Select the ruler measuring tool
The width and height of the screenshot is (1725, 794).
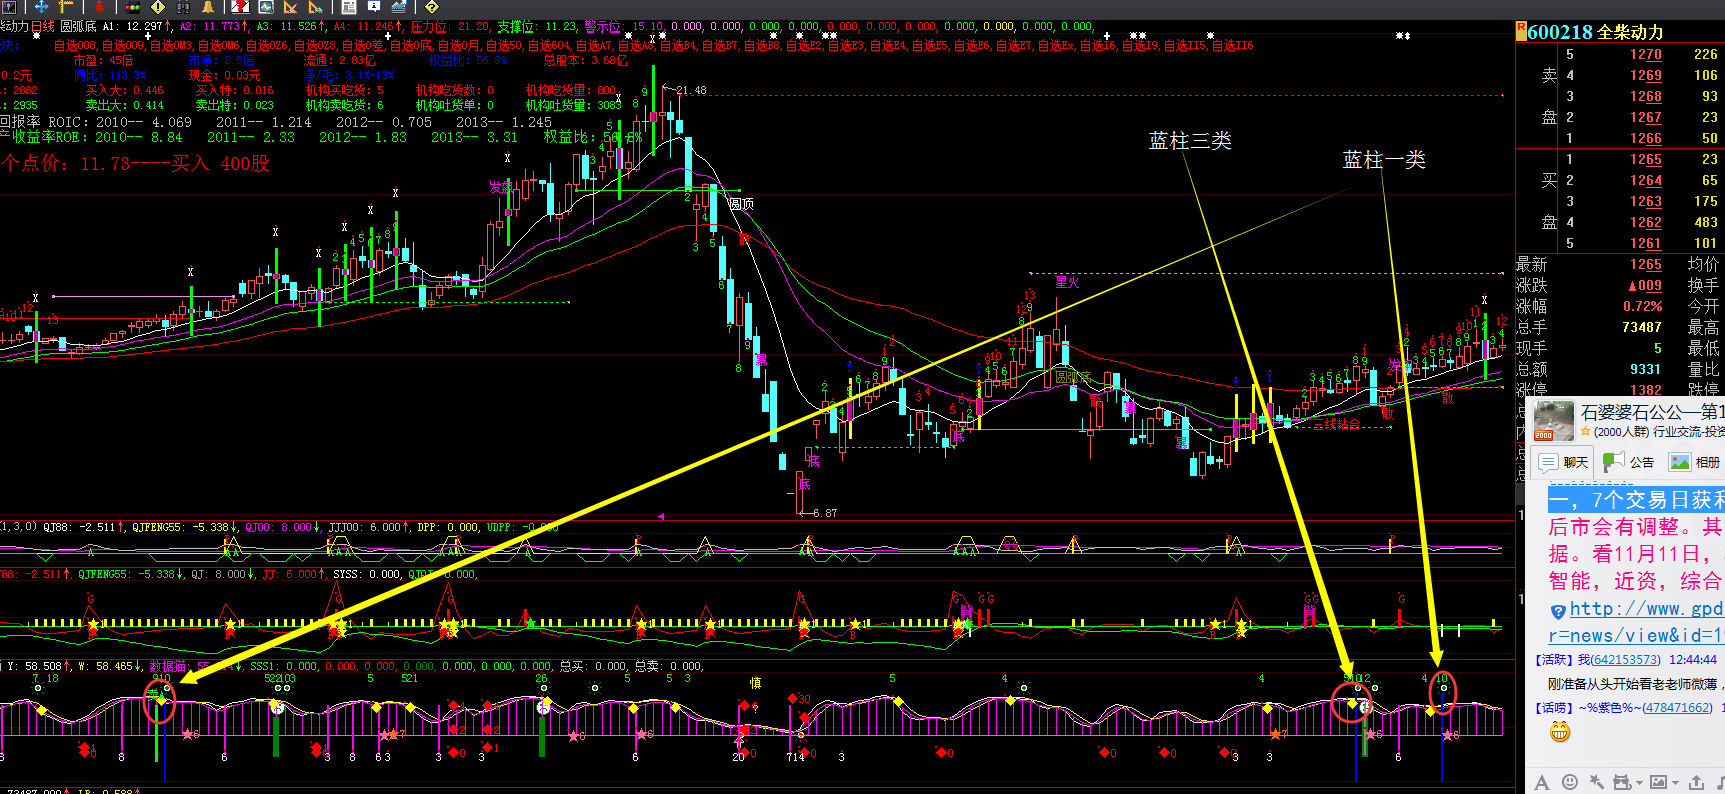click(x=66, y=7)
